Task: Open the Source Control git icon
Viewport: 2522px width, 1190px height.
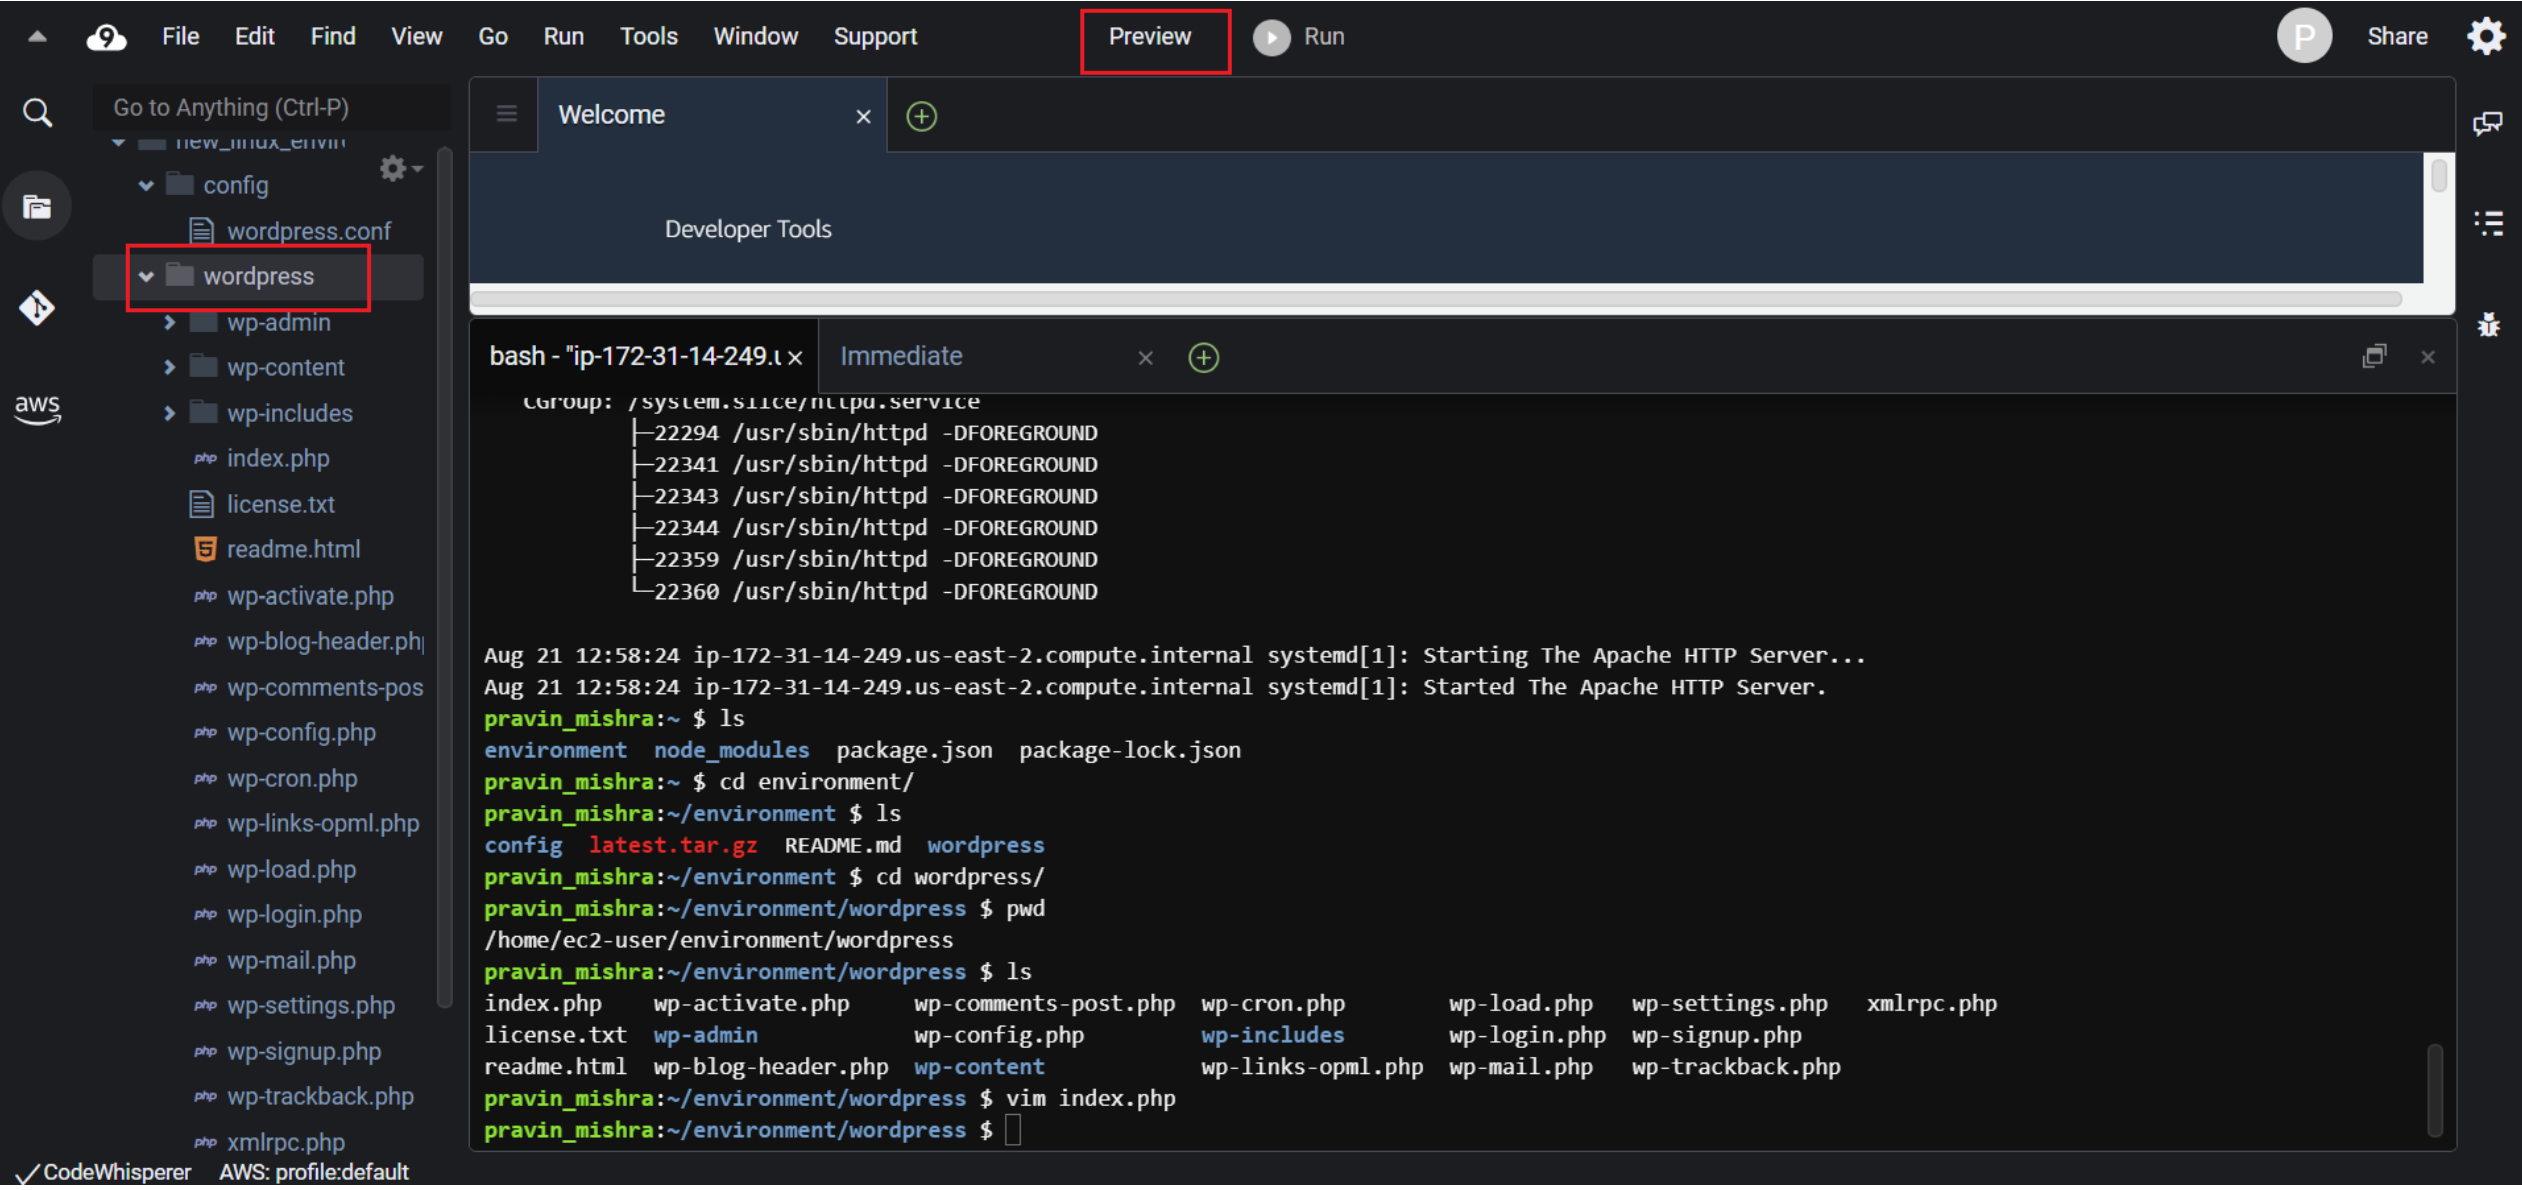Action: (37, 307)
